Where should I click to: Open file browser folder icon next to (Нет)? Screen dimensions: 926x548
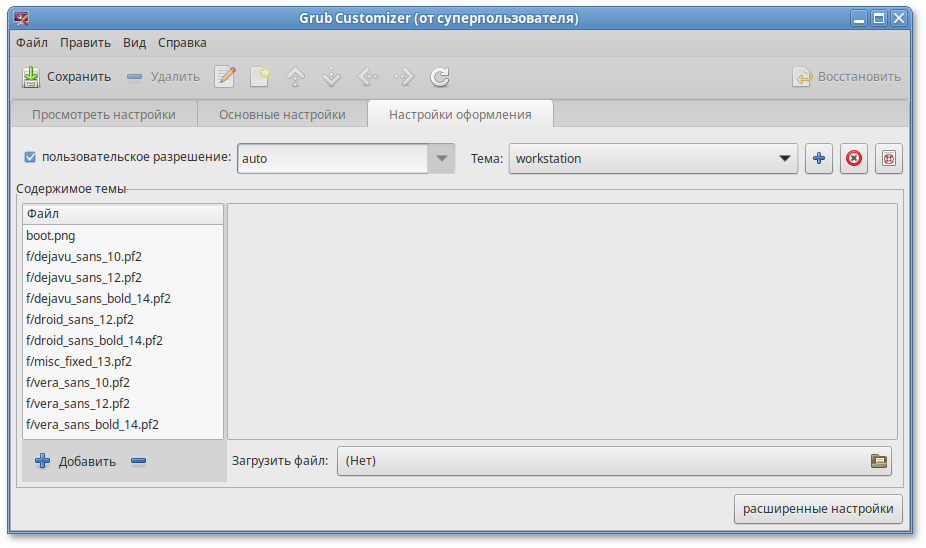coord(879,461)
